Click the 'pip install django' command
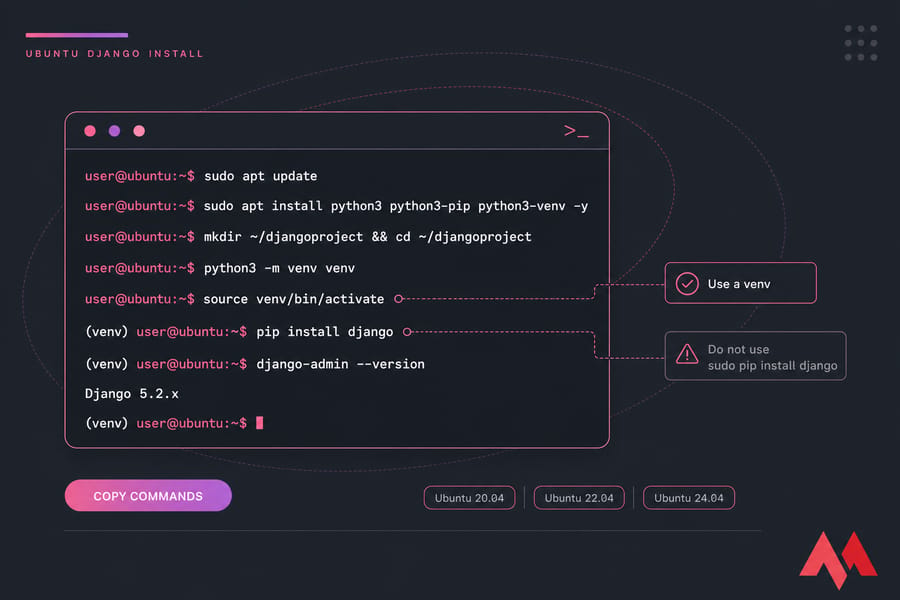Viewport: 900px width, 600px height. click(324, 332)
